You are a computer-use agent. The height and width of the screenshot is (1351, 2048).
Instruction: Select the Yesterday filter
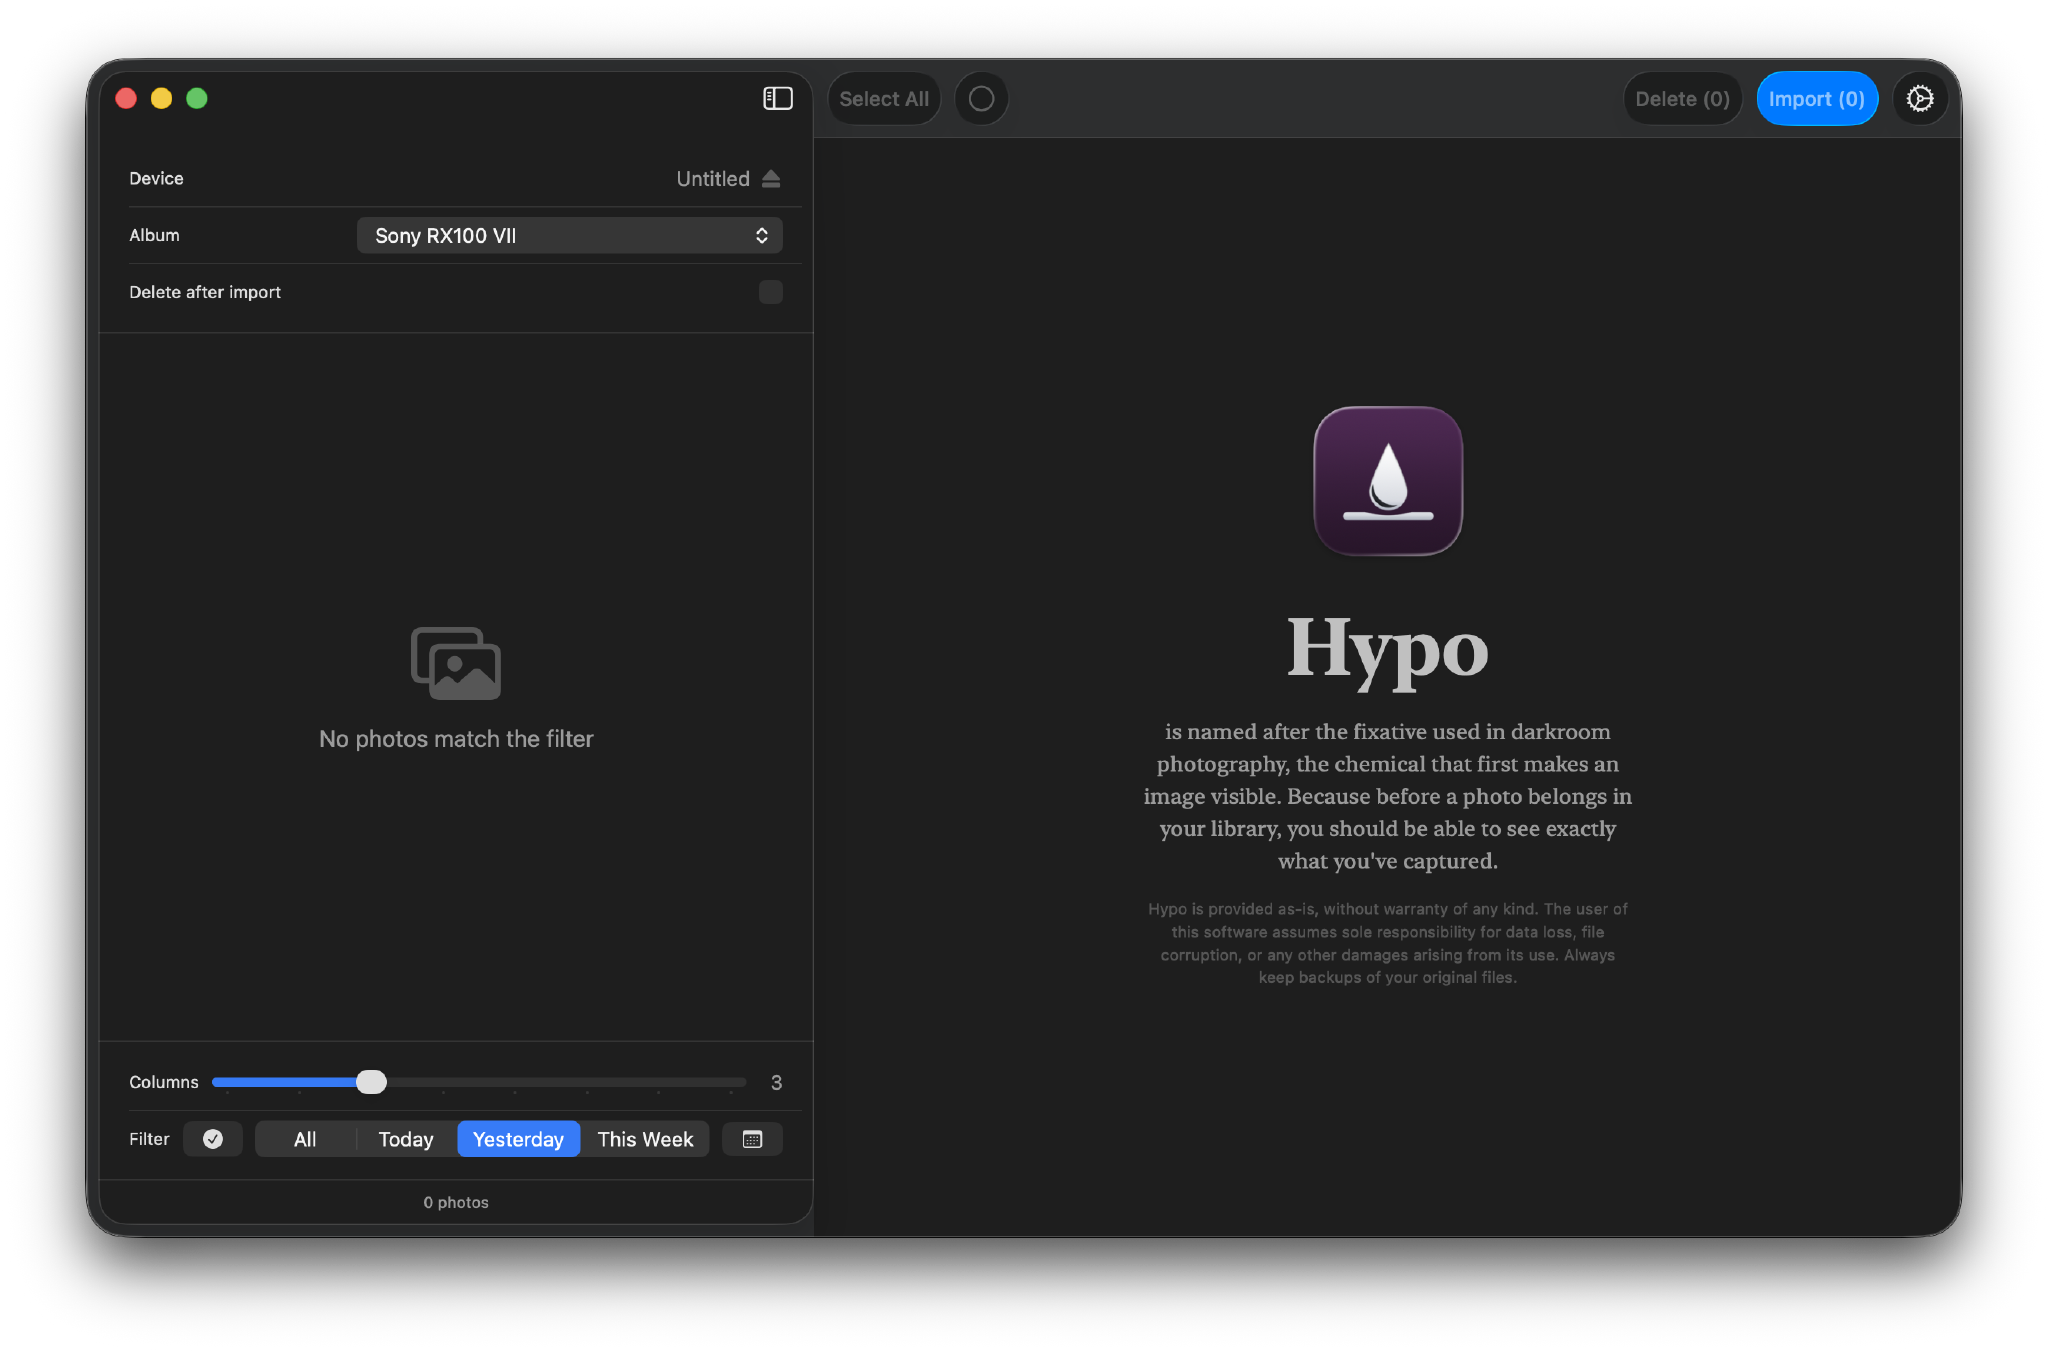tap(518, 1139)
